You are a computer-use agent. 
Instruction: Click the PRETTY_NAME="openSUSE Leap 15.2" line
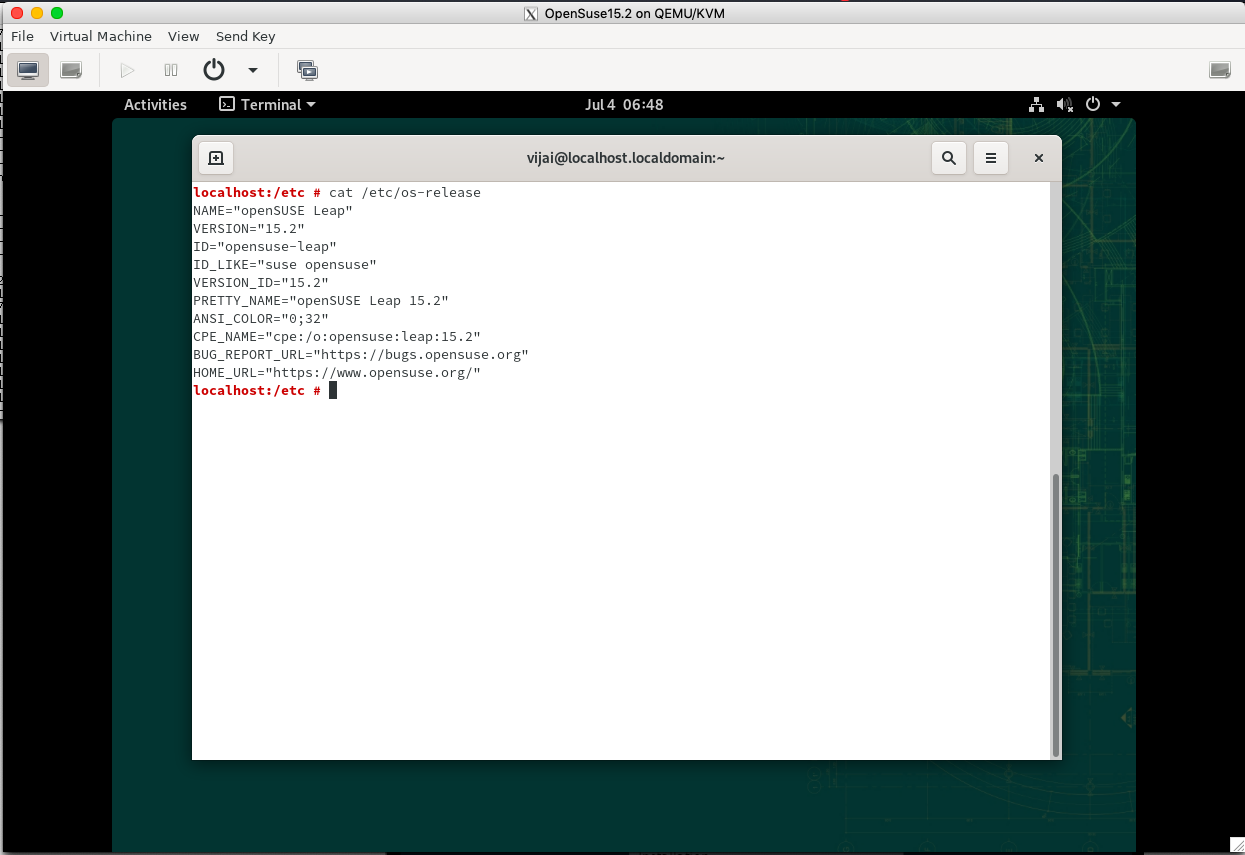(321, 300)
